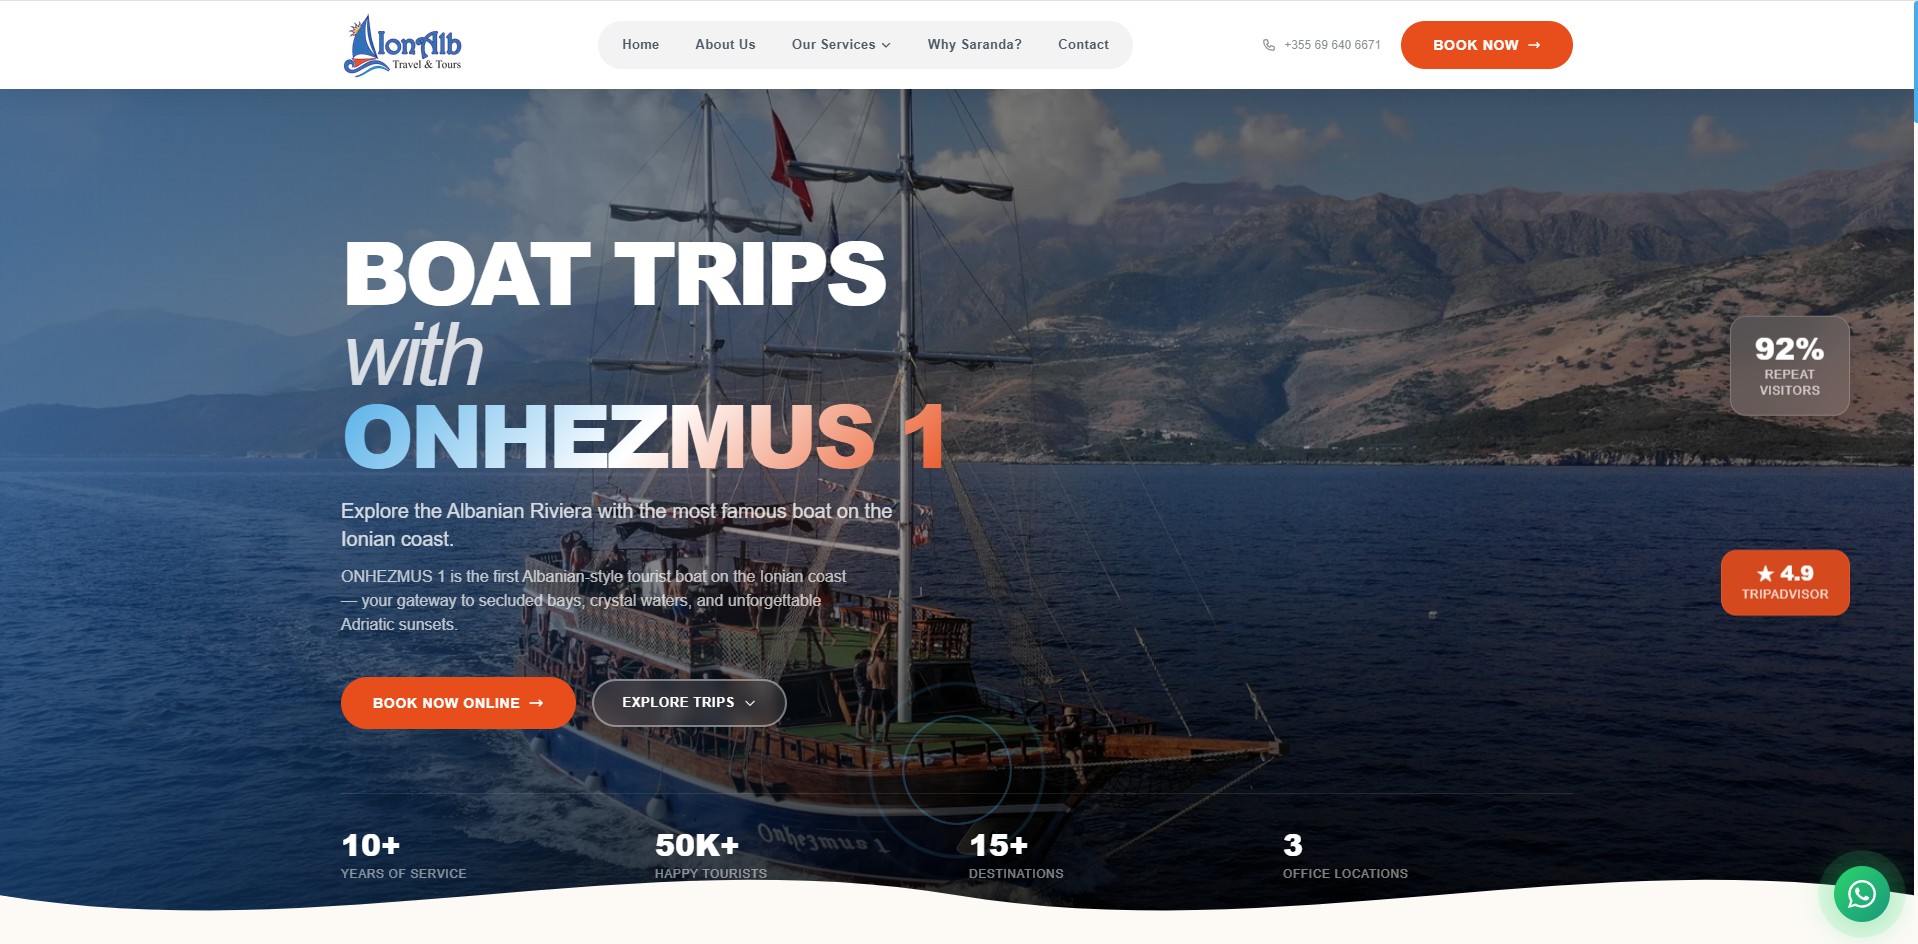The image size is (1918, 944).
Task: Click the IonAlb Travel & Tours logo
Action: [403, 45]
